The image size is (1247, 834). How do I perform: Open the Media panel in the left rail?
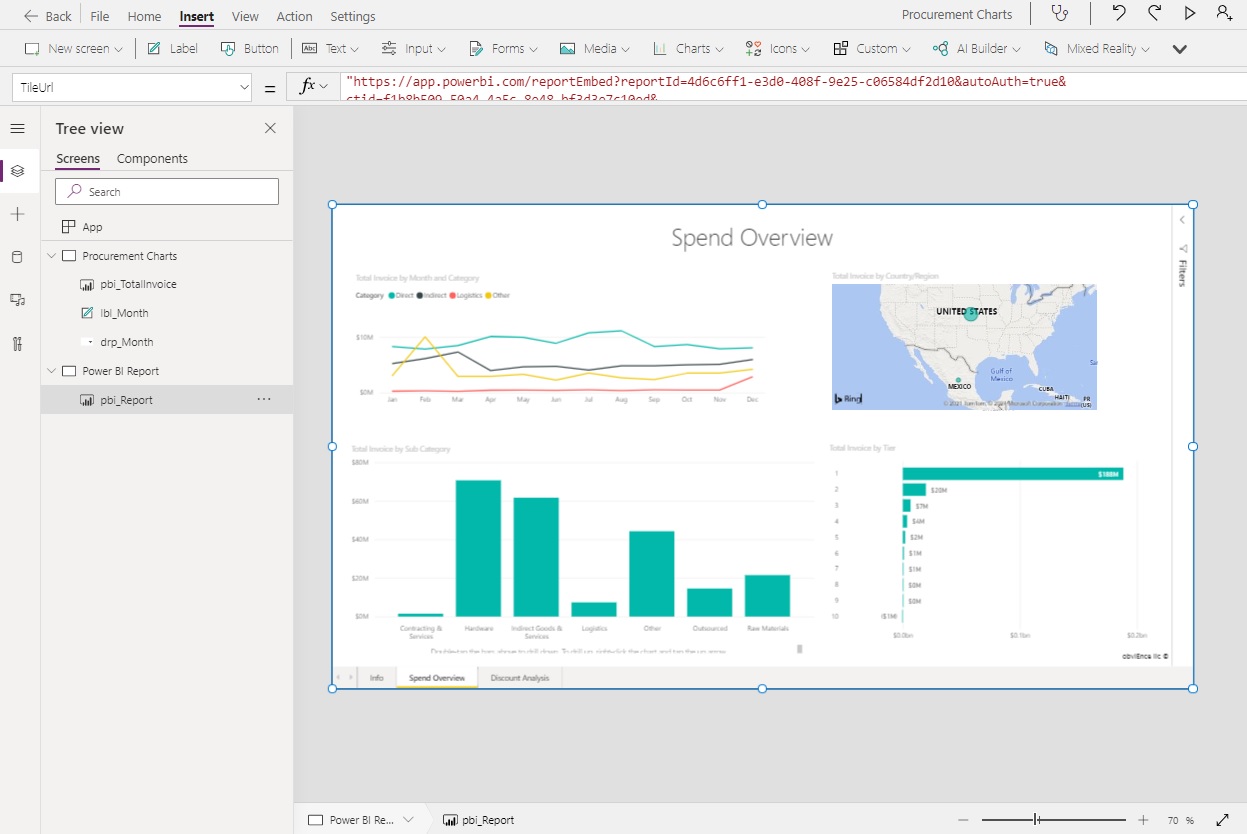(17, 299)
